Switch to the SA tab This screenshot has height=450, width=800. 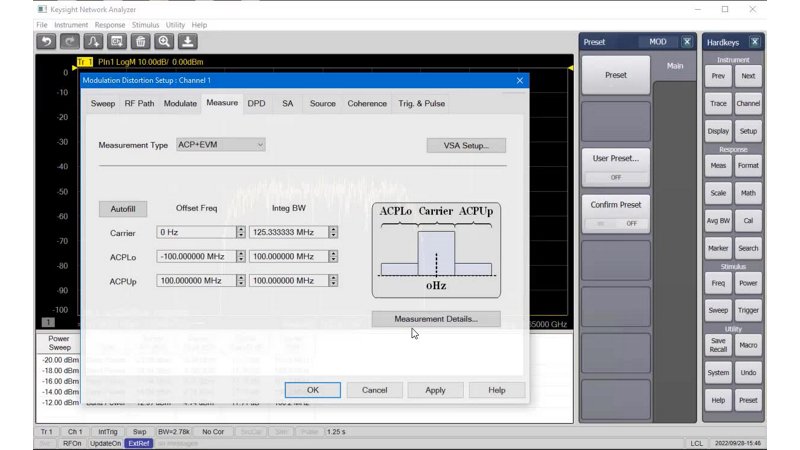(x=288, y=104)
